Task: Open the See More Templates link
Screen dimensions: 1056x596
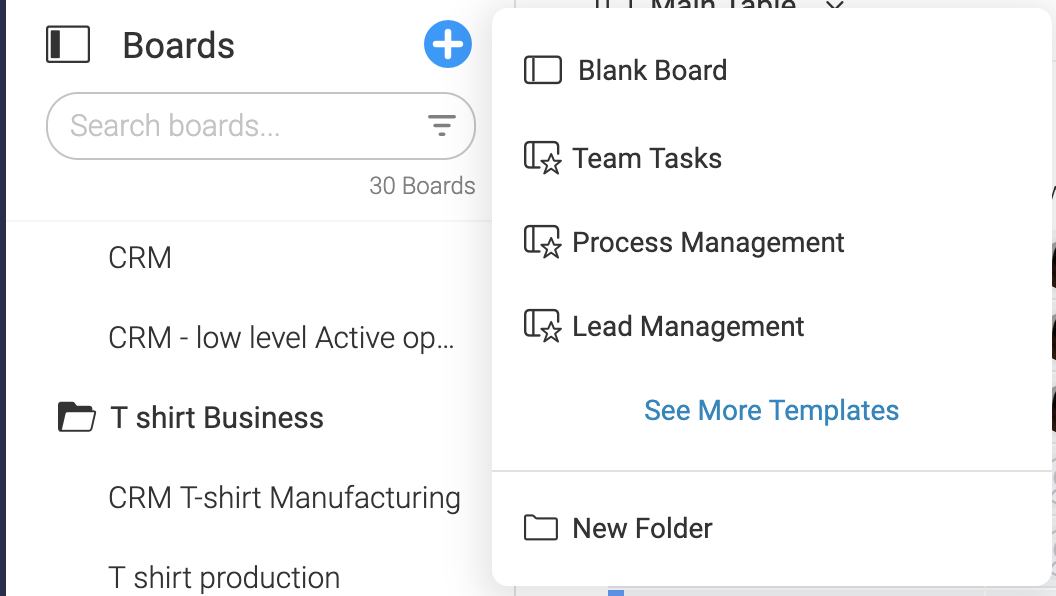Action: (772, 410)
